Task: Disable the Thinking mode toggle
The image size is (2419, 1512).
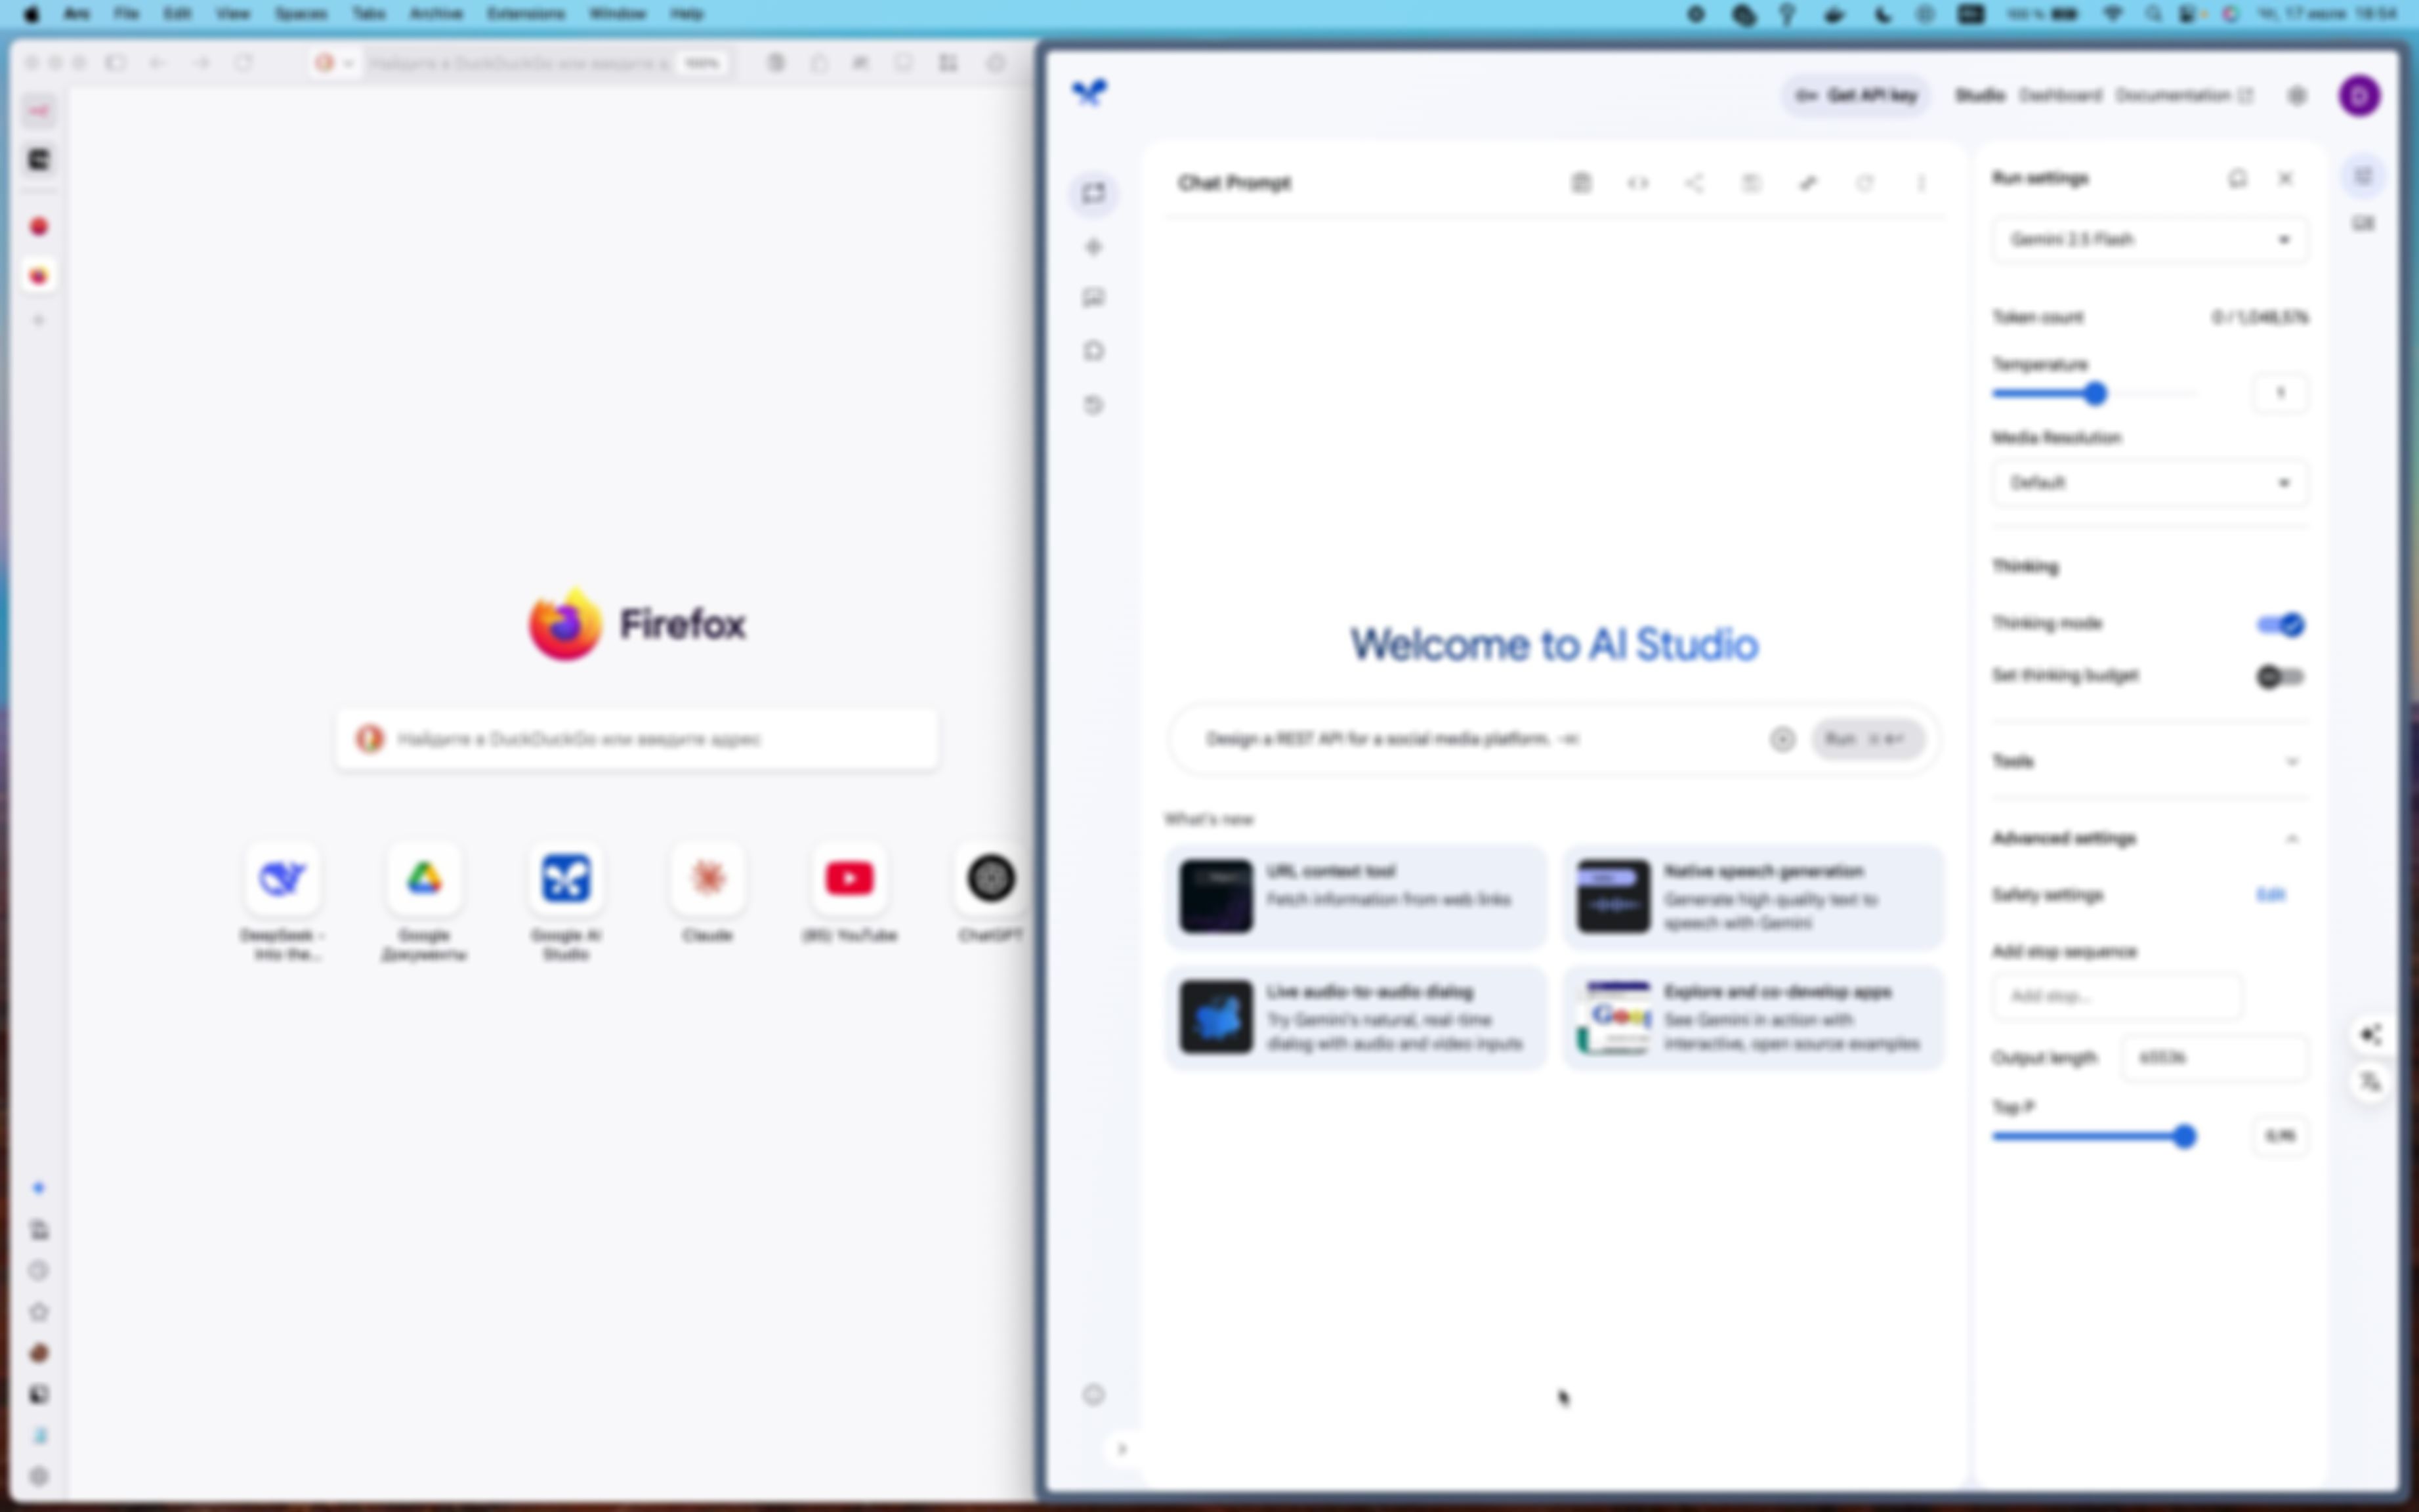Action: [x=2280, y=625]
